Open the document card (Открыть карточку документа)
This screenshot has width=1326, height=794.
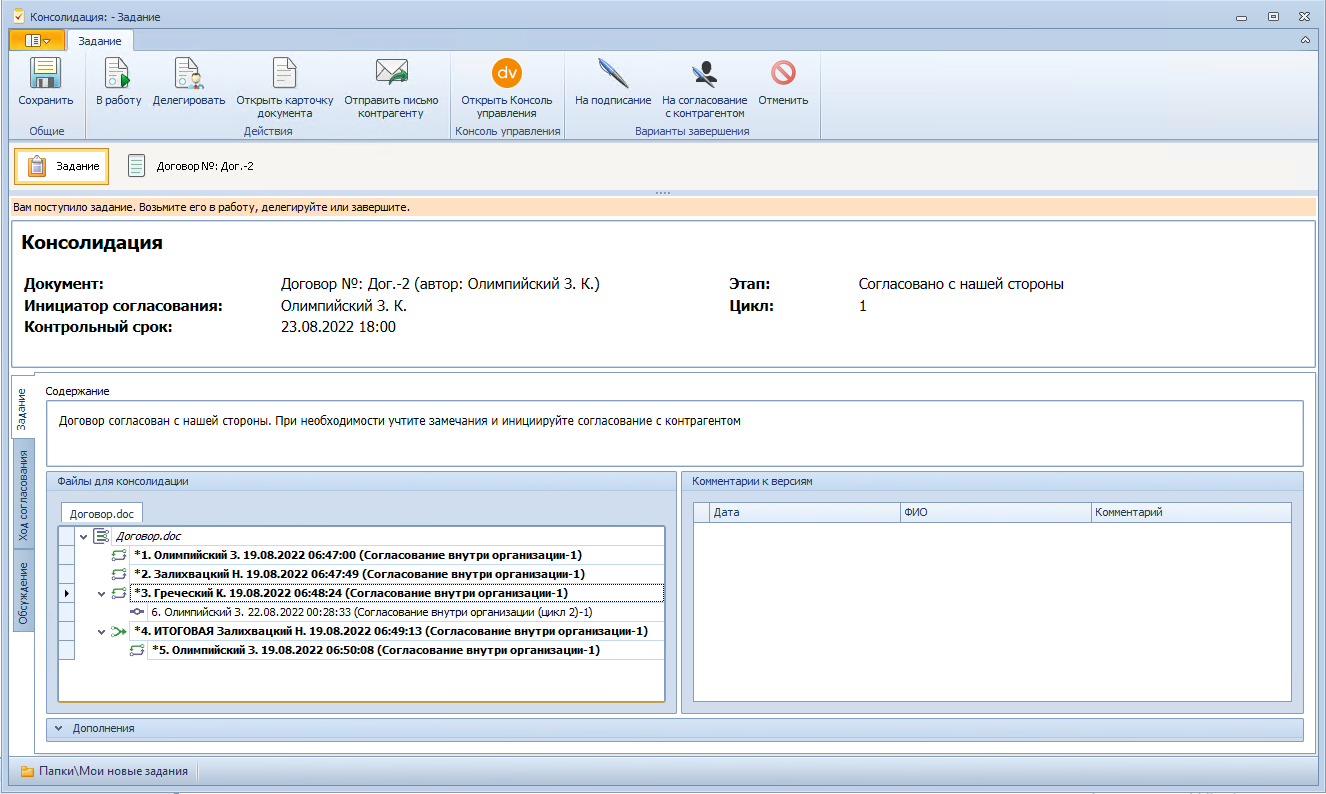[x=285, y=76]
